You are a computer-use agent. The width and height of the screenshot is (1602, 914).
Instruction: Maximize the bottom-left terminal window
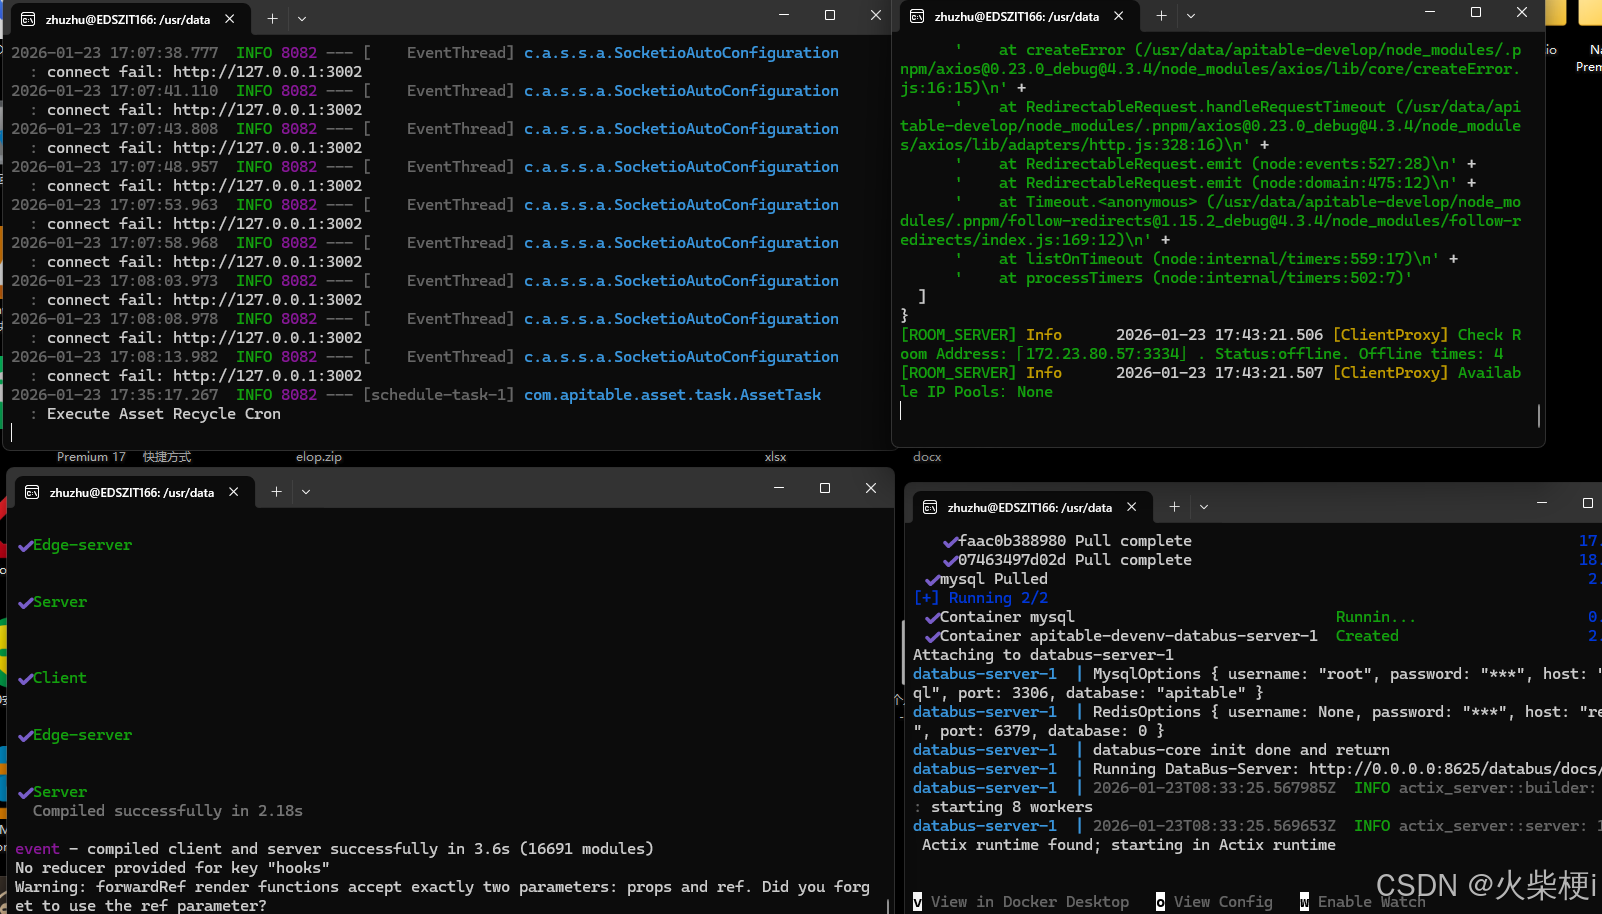(825, 488)
